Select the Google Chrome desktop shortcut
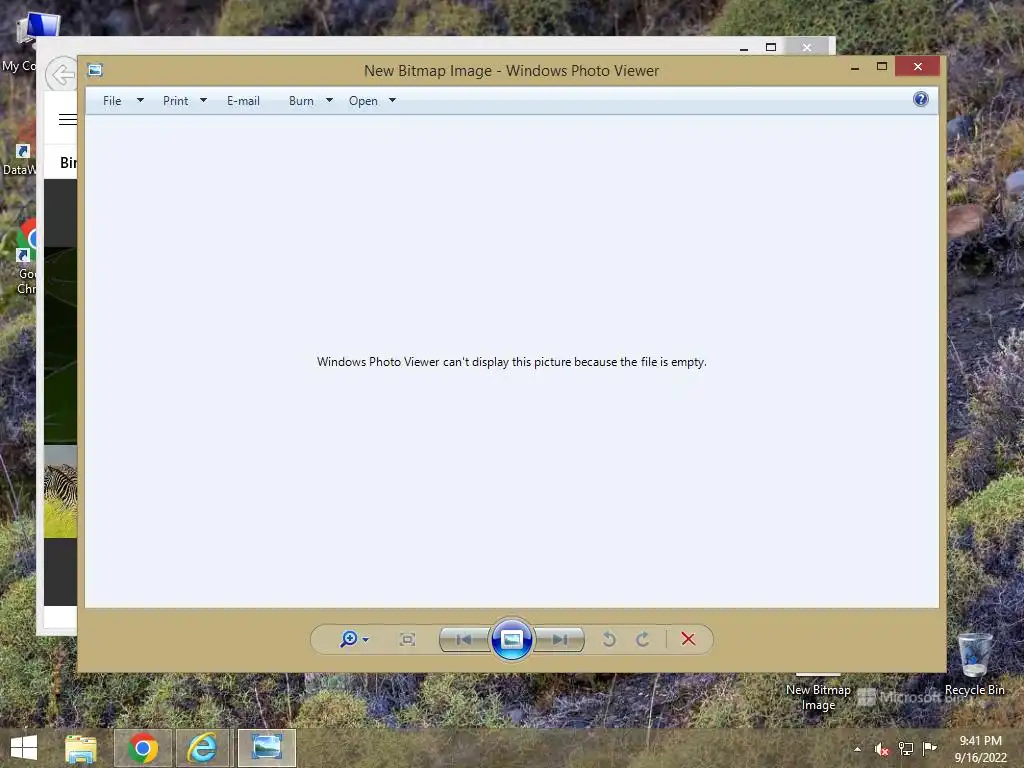 pyautogui.click(x=24, y=258)
